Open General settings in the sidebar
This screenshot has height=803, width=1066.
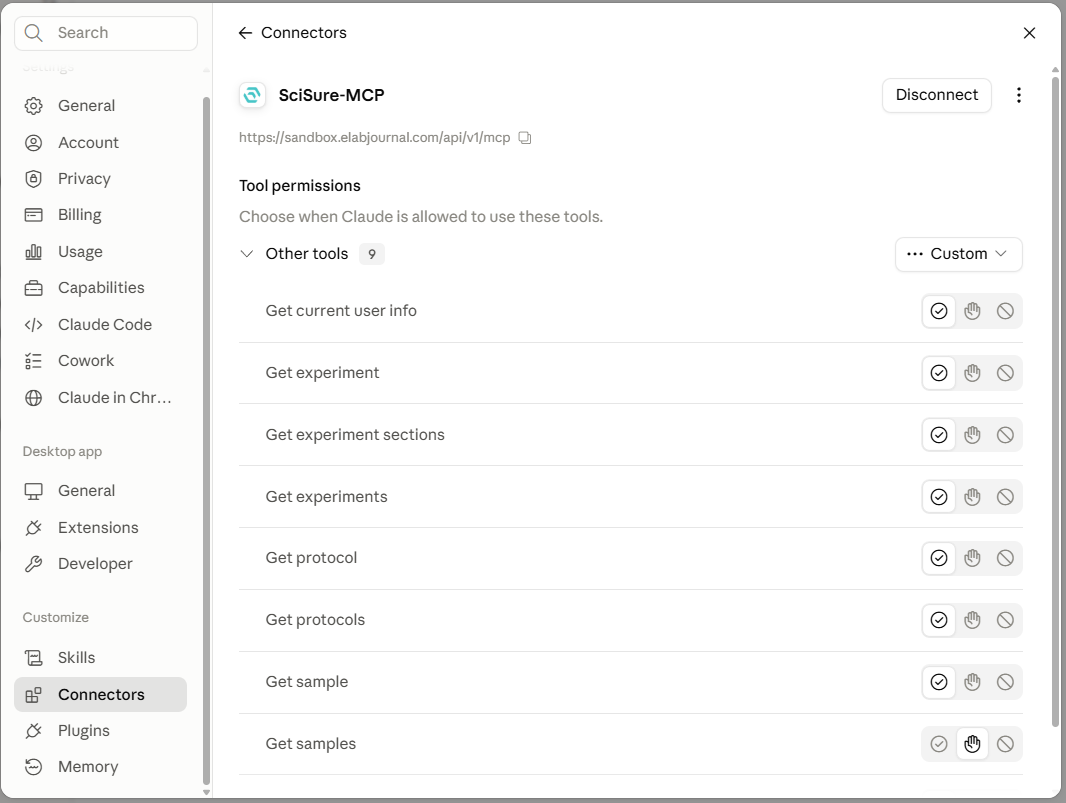pyautogui.click(x=101, y=106)
